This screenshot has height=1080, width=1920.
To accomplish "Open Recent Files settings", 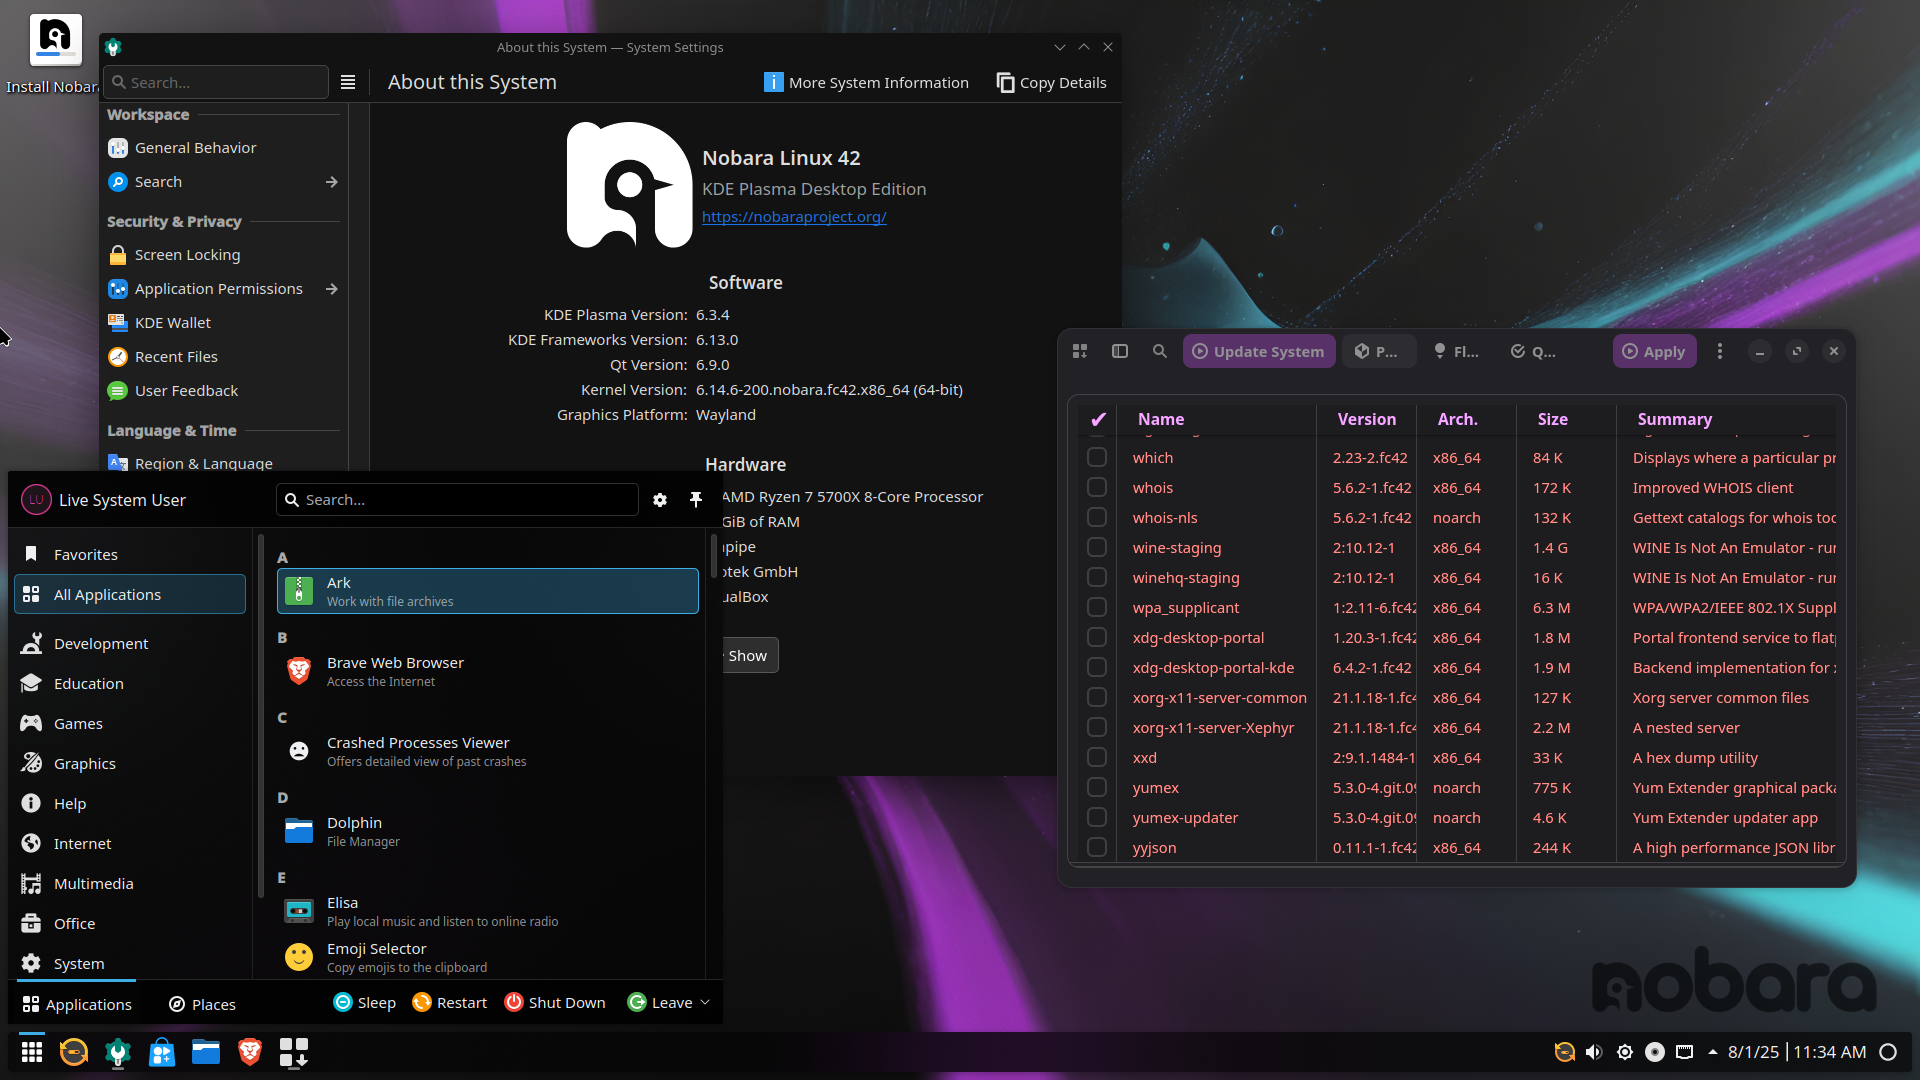I will (x=223, y=357).
